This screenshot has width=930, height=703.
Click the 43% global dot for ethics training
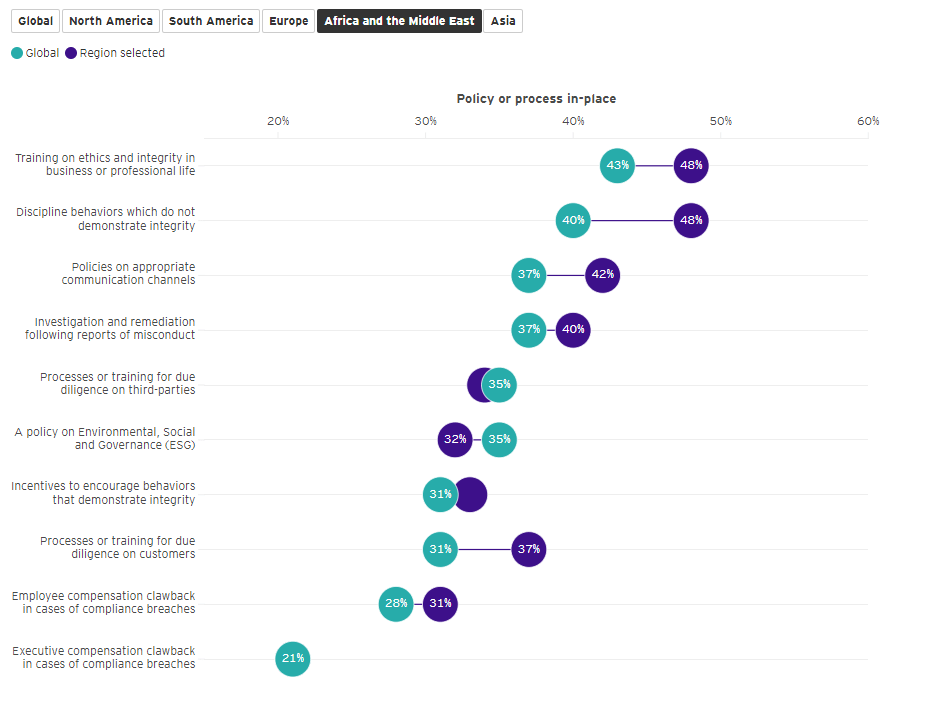coord(617,165)
